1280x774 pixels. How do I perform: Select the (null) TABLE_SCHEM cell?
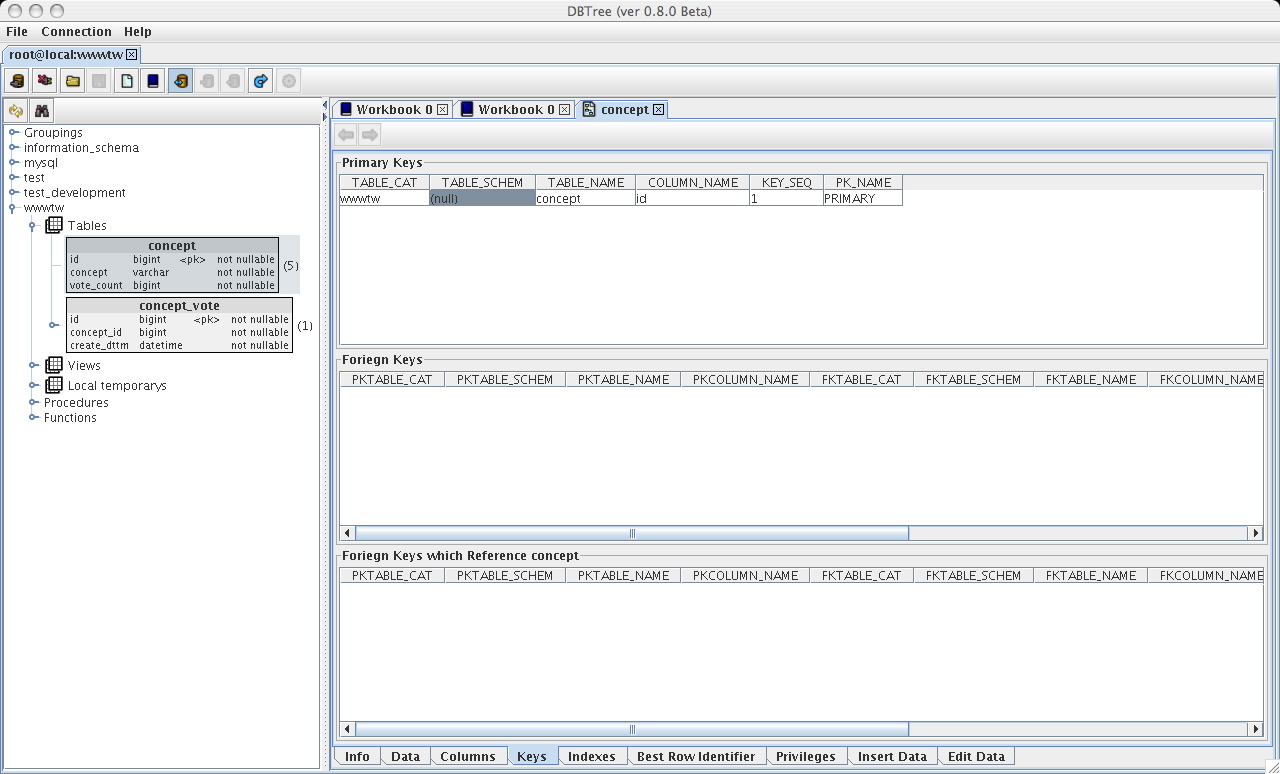click(482, 199)
